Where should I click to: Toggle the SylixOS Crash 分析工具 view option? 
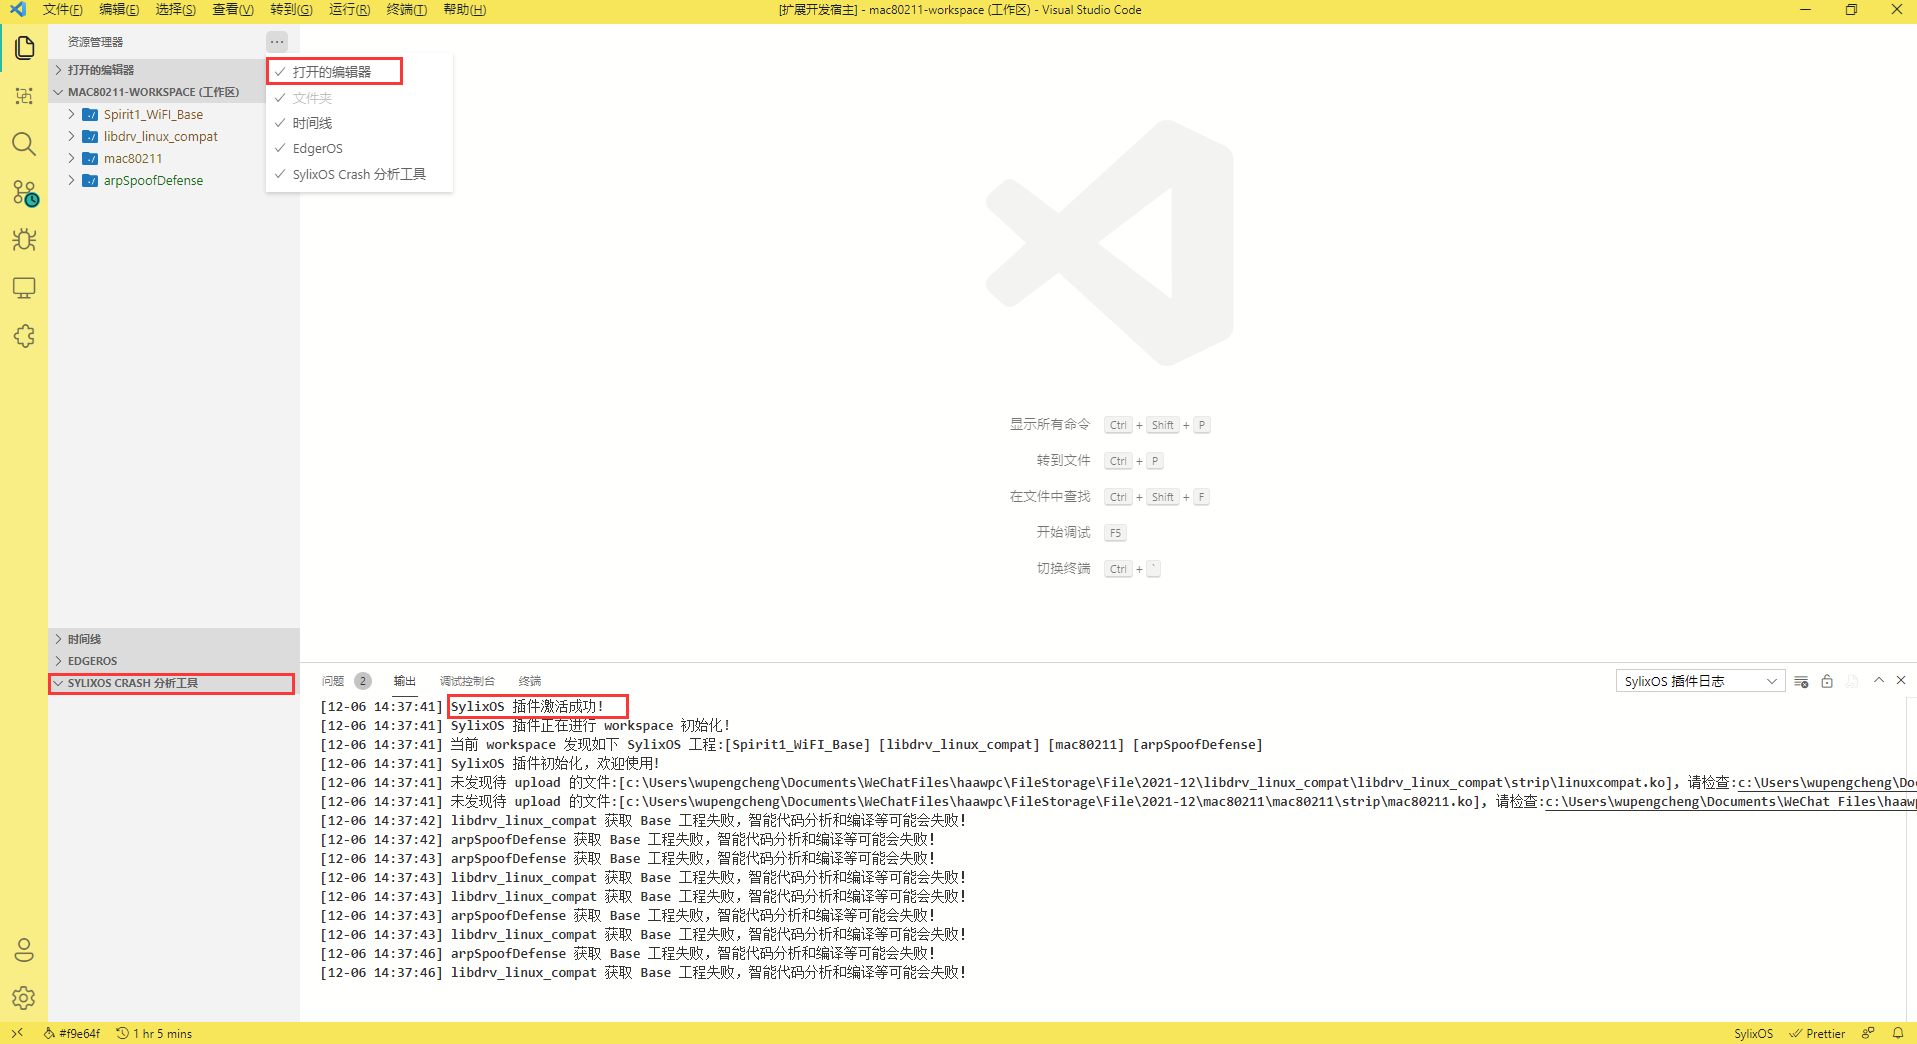point(359,174)
